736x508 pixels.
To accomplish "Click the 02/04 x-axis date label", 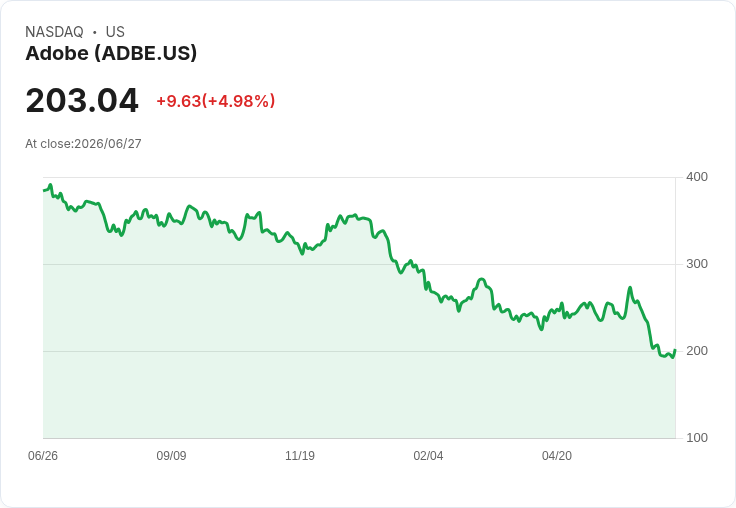I will click(428, 456).
